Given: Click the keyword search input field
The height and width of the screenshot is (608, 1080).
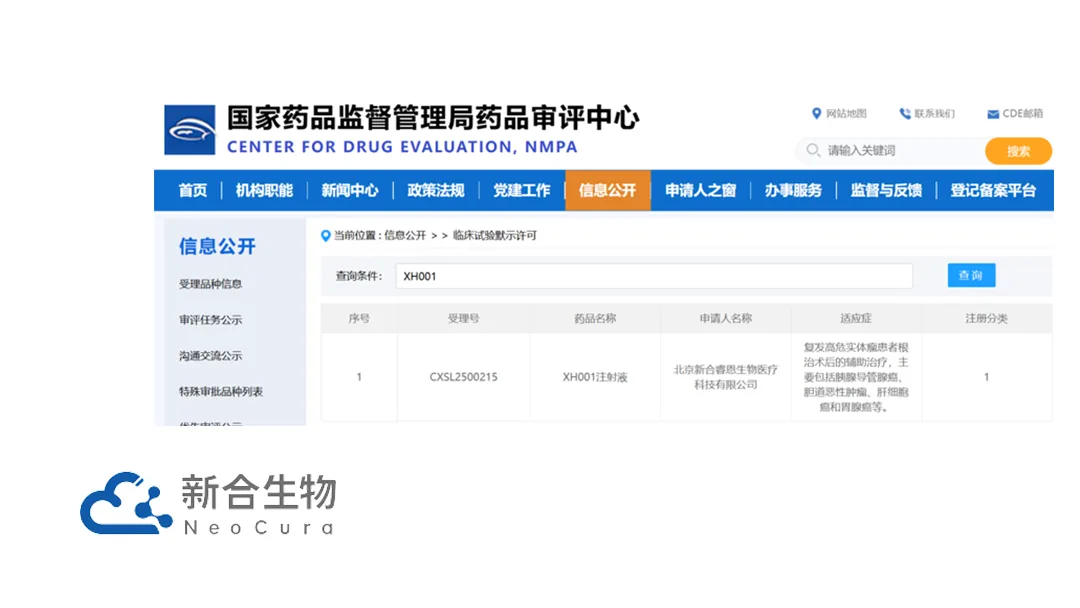Looking at the screenshot, I should [x=900, y=151].
